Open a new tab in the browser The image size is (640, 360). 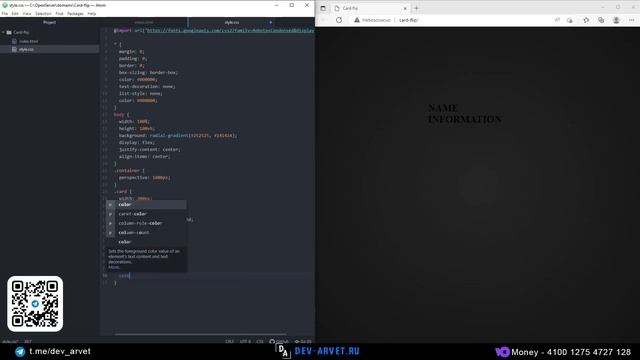pyautogui.click(x=416, y=8)
